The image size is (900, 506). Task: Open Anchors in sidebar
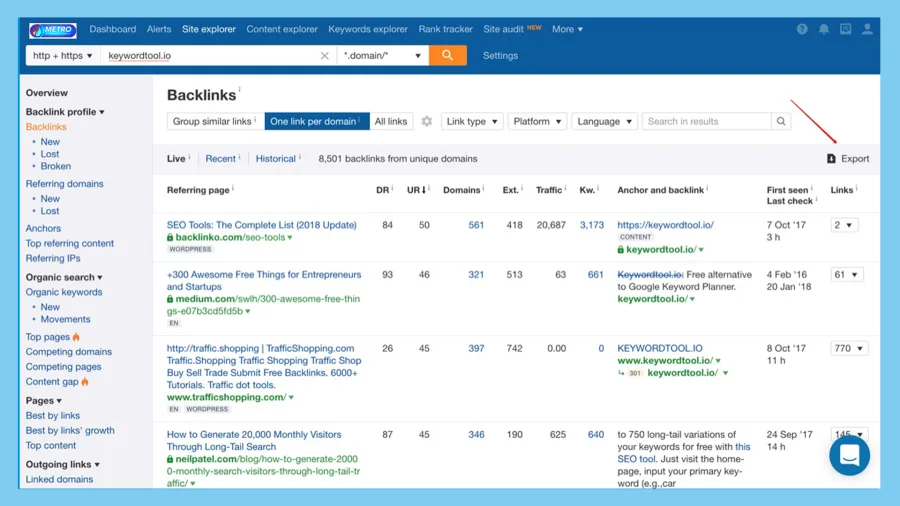pyautogui.click(x=43, y=228)
